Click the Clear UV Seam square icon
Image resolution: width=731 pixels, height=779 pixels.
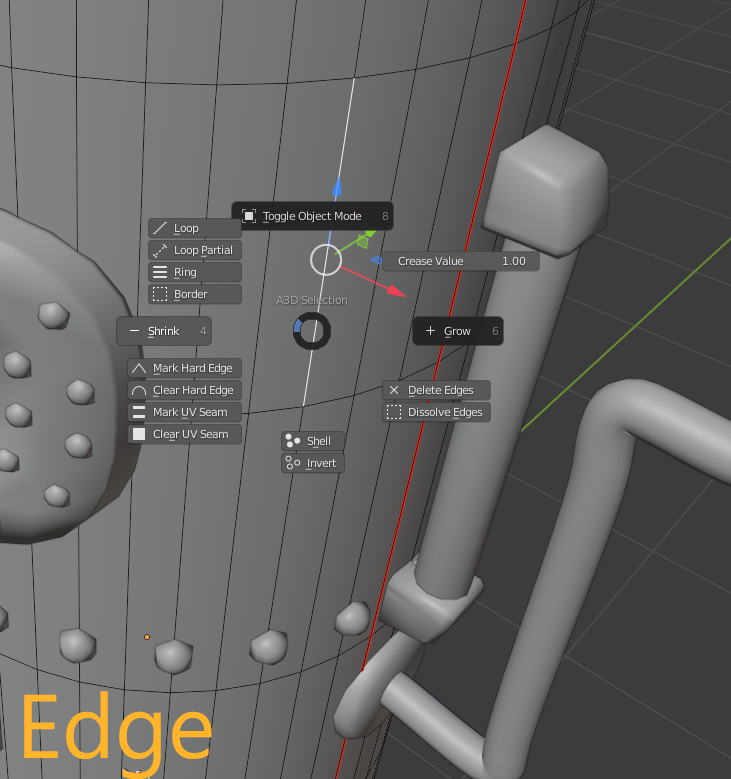pyautogui.click(x=139, y=434)
